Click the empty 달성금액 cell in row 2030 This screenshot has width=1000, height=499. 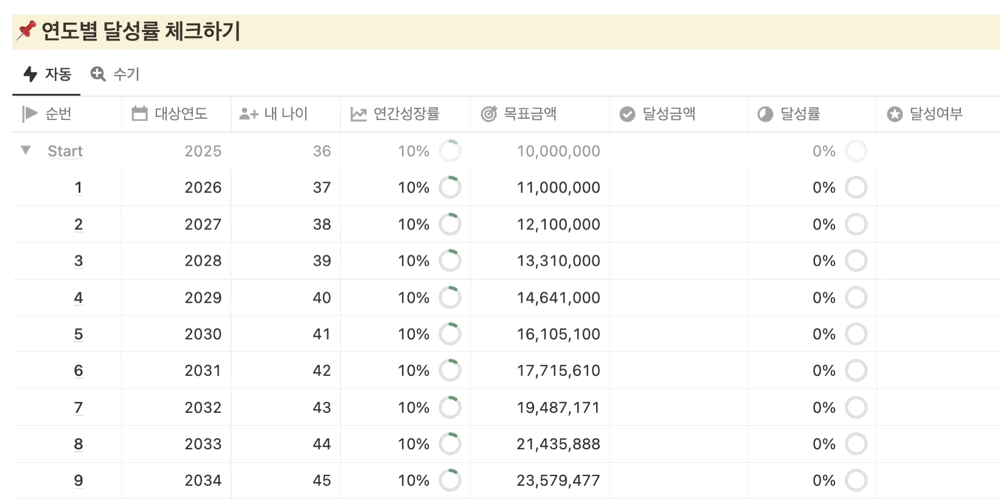tap(679, 334)
